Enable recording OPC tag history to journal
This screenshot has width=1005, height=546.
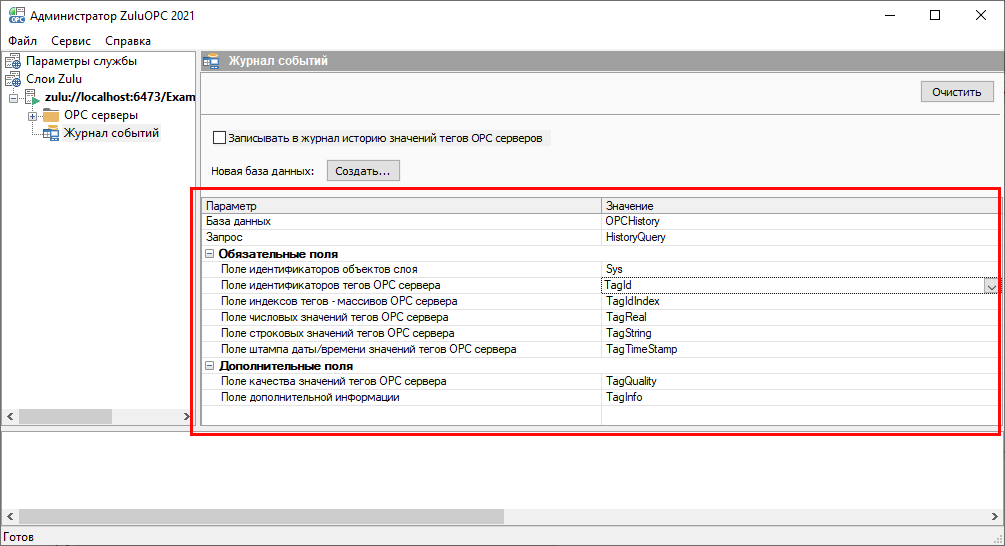220,138
